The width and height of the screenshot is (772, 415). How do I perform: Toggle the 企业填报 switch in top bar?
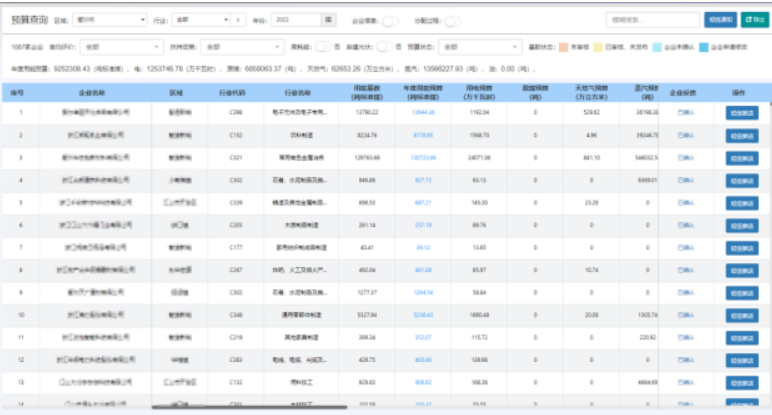(x=390, y=20)
